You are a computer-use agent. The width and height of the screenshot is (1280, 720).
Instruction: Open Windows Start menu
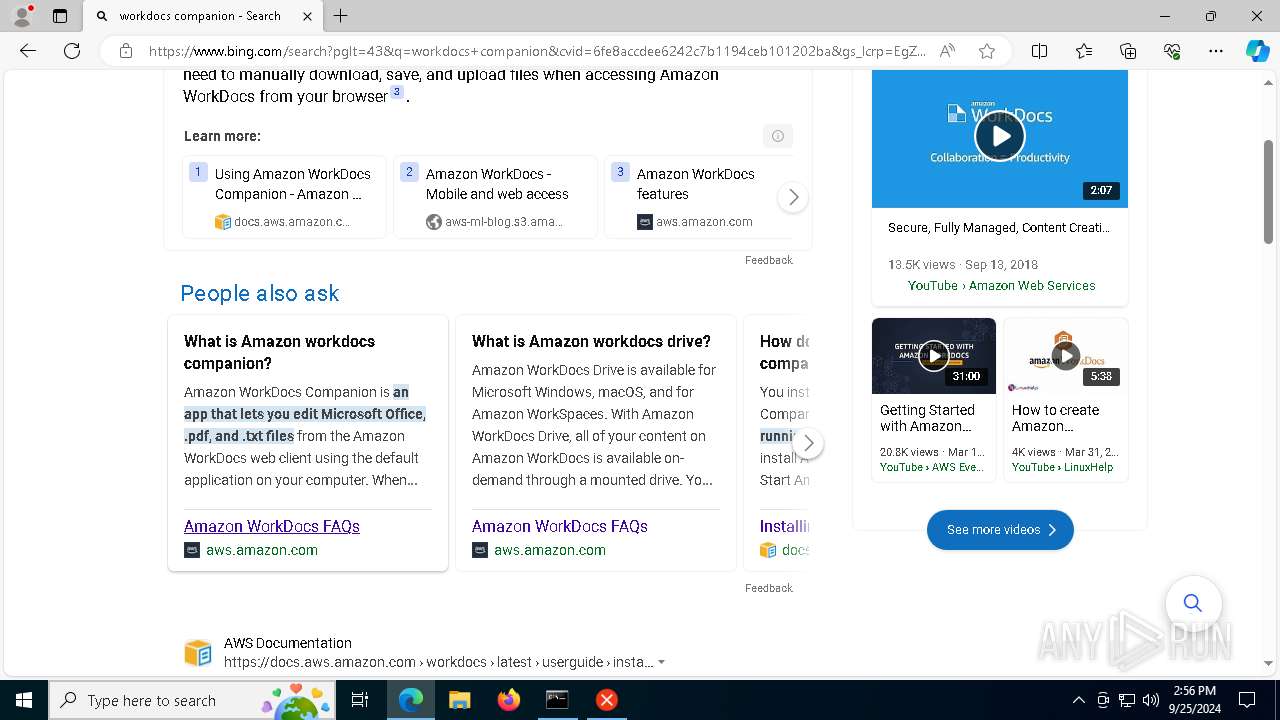pyautogui.click(x=24, y=700)
